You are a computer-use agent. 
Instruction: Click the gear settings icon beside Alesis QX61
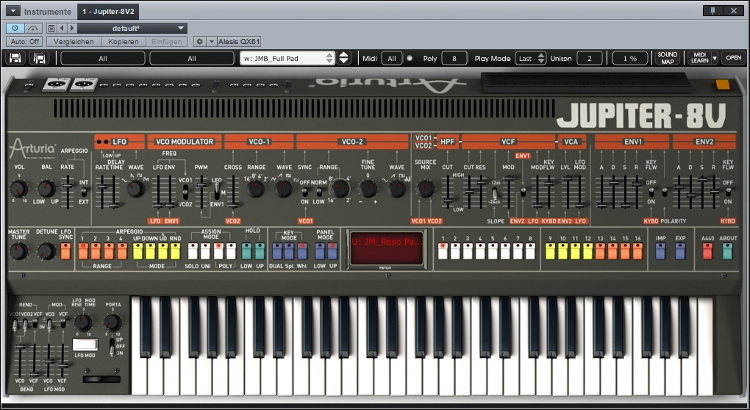(200, 42)
